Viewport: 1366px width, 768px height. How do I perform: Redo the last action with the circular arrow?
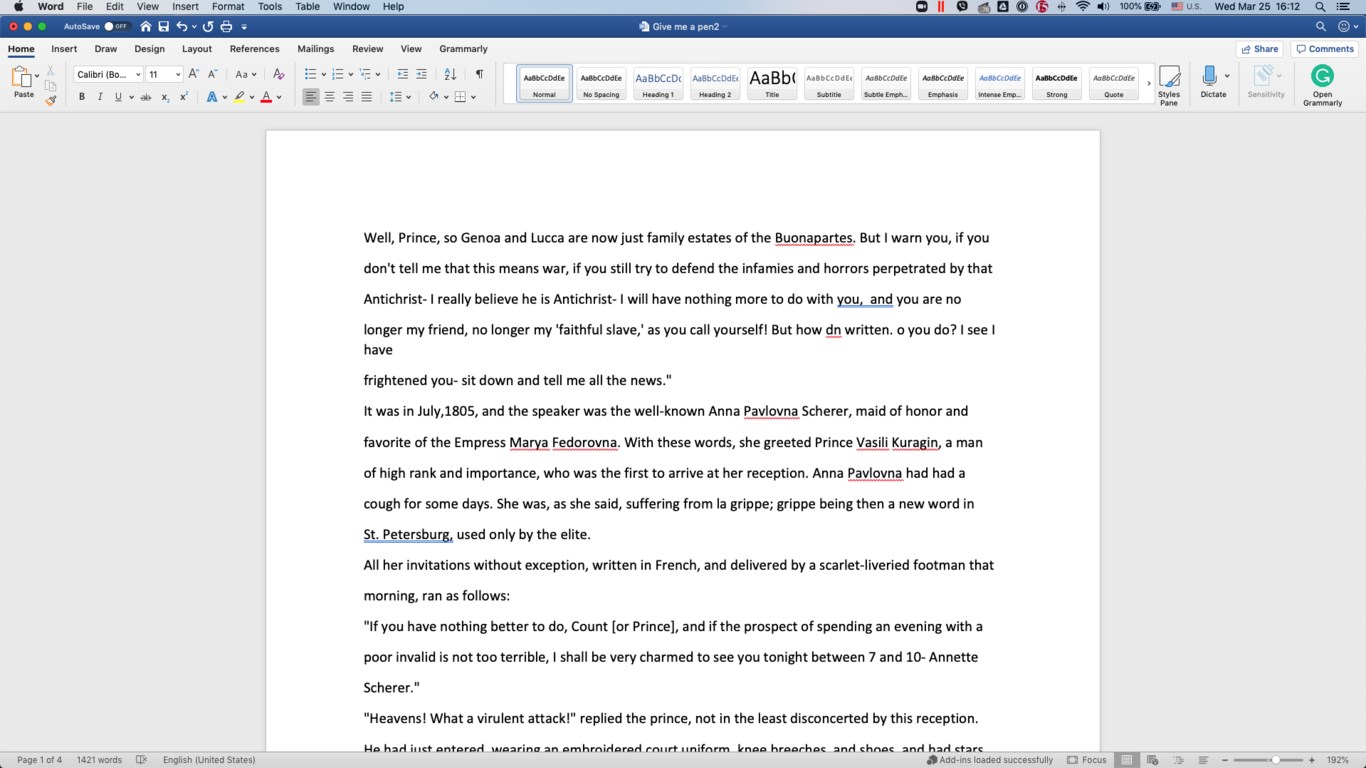click(x=207, y=26)
